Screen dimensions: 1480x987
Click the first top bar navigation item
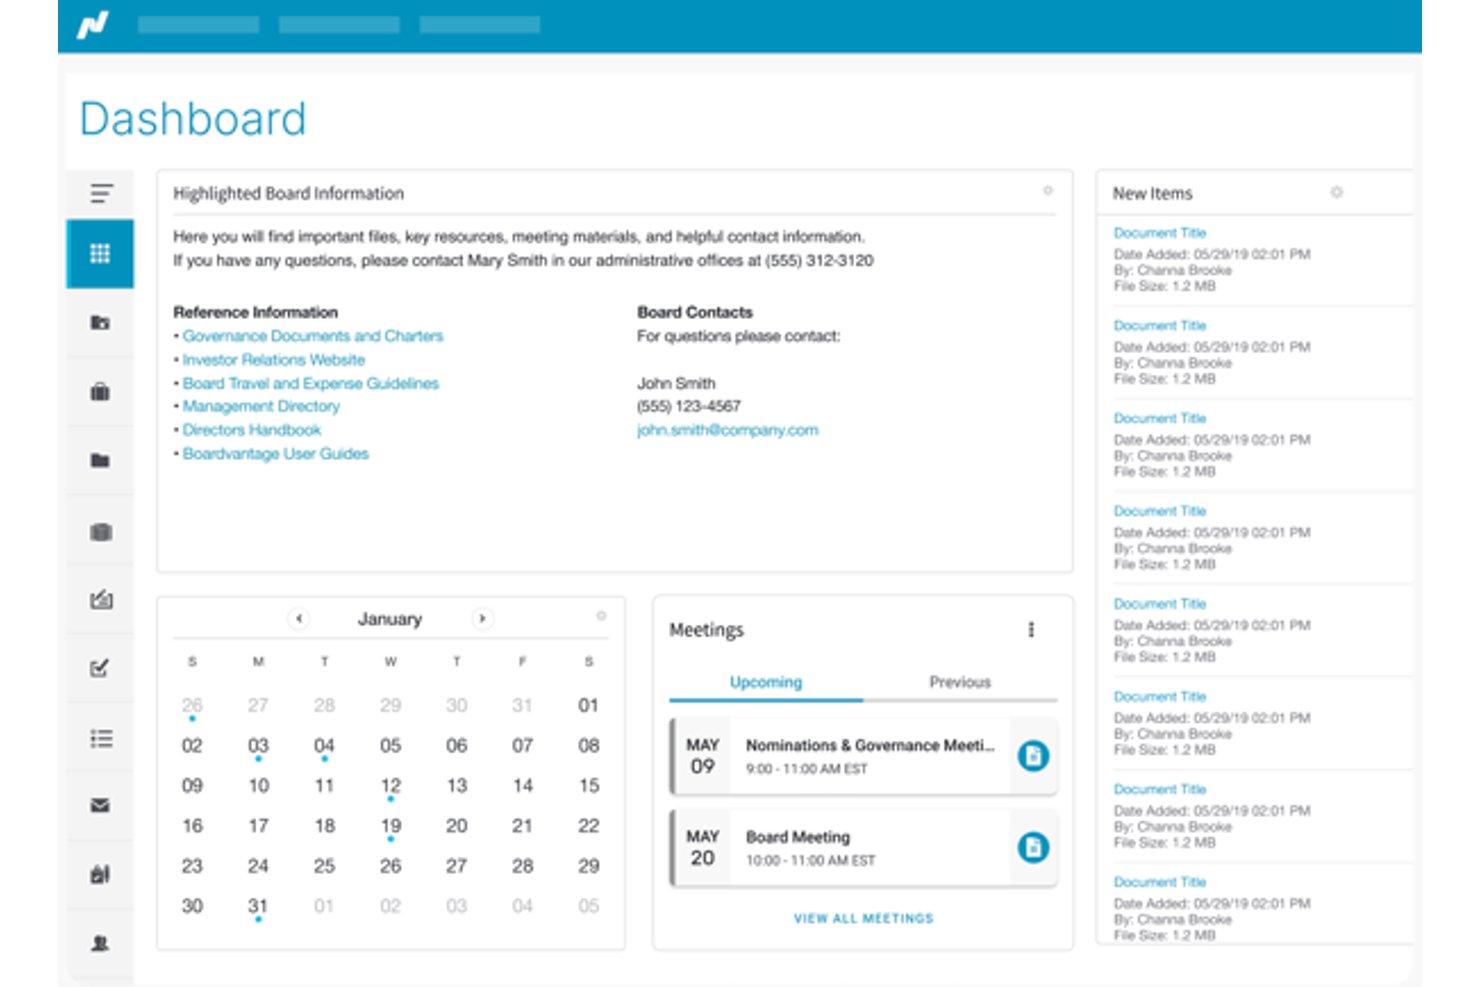coord(198,24)
